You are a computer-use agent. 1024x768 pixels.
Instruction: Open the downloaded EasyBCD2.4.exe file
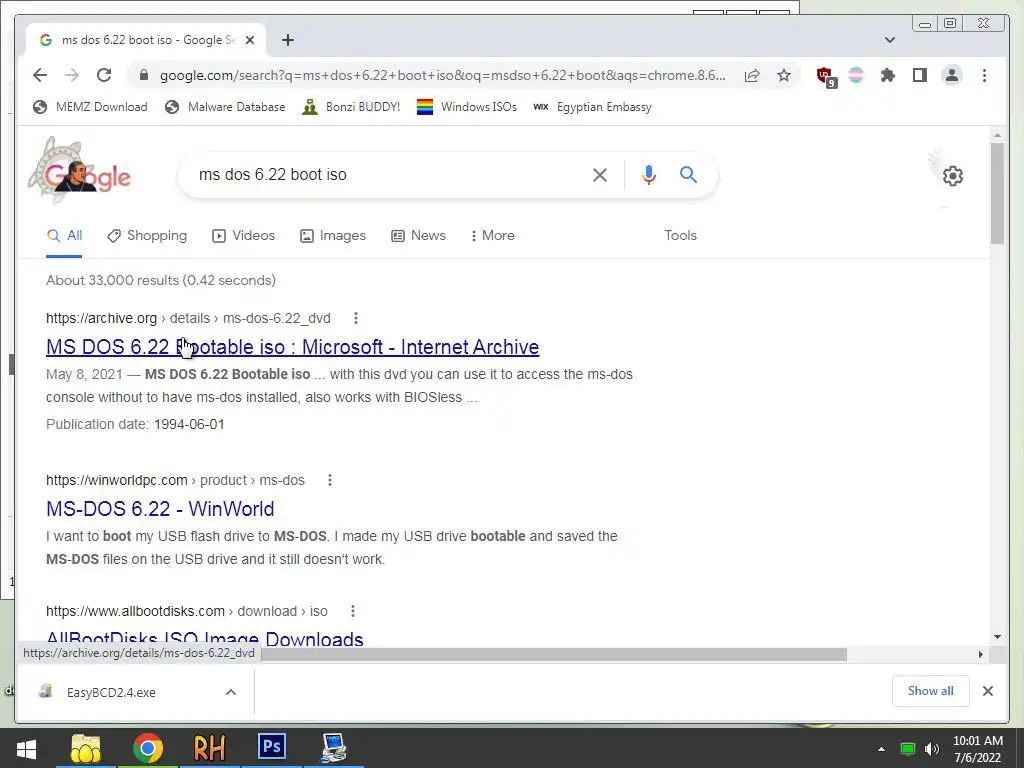pyautogui.click(x=111, y=692)
